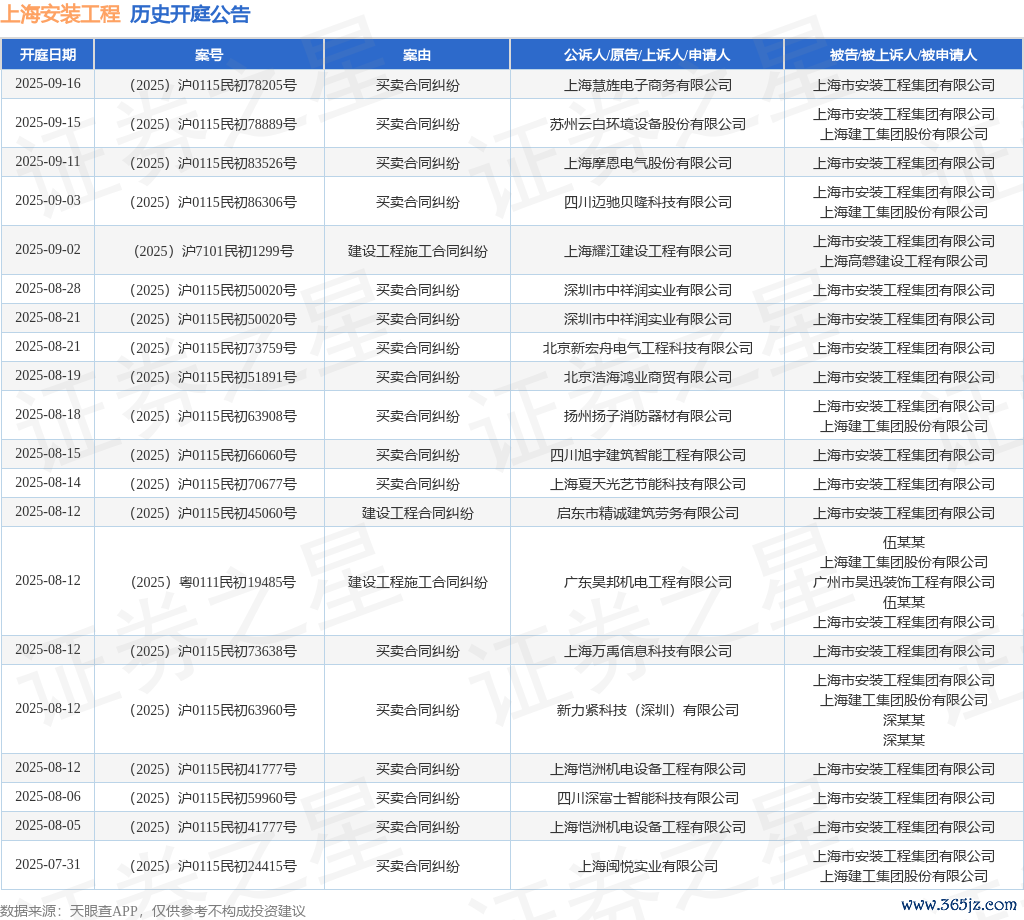Viewport: 1024px width, 920px height.
Task: Select plaintiff 新力紧科技（深圳）有限公司
Action: (x=647, y=710)
